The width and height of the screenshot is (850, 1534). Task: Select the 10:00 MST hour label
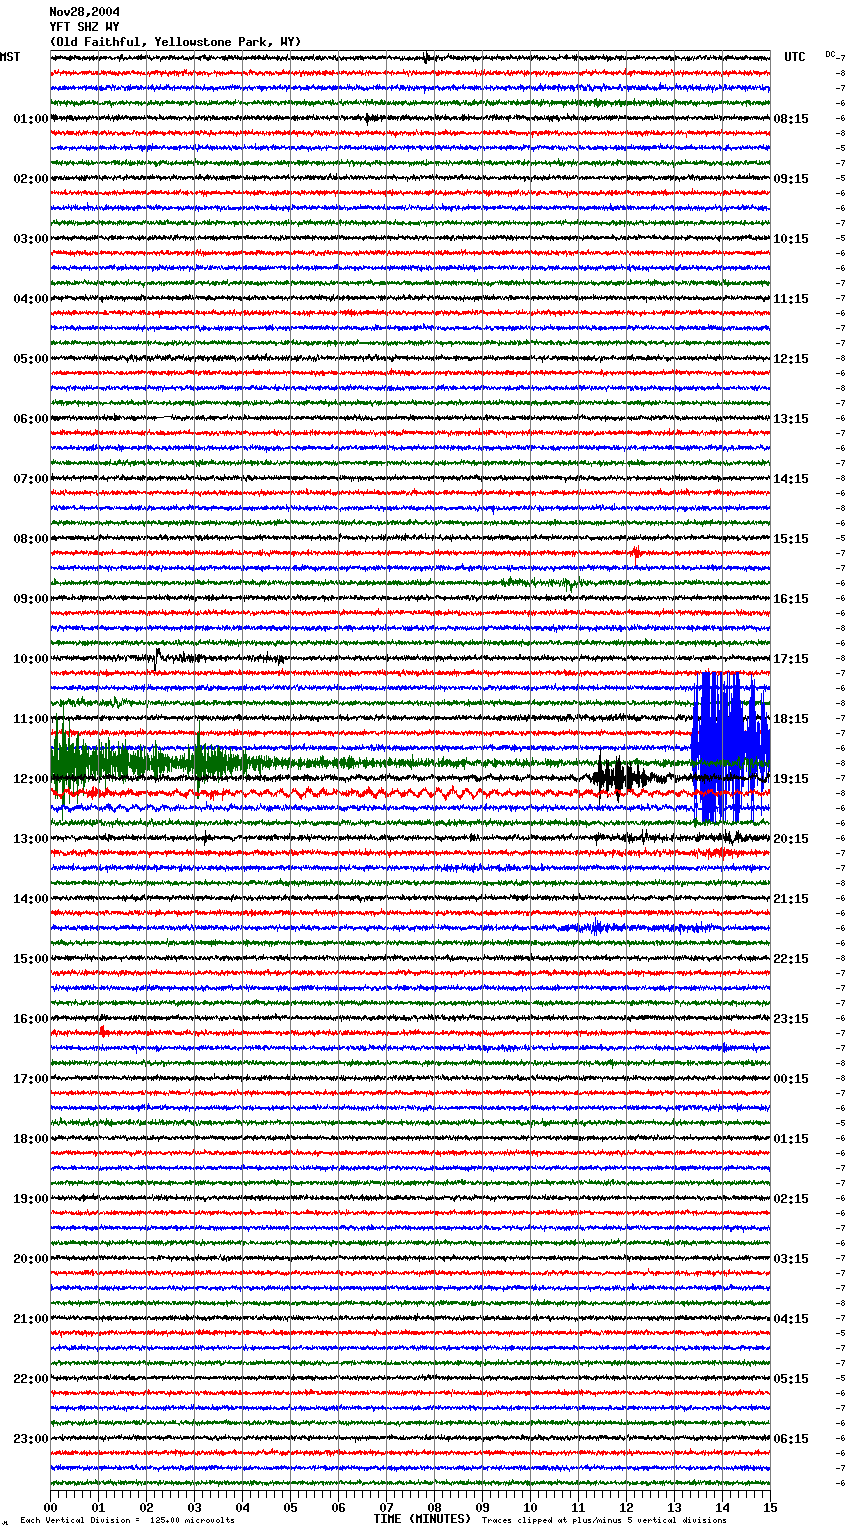(31, 659)
